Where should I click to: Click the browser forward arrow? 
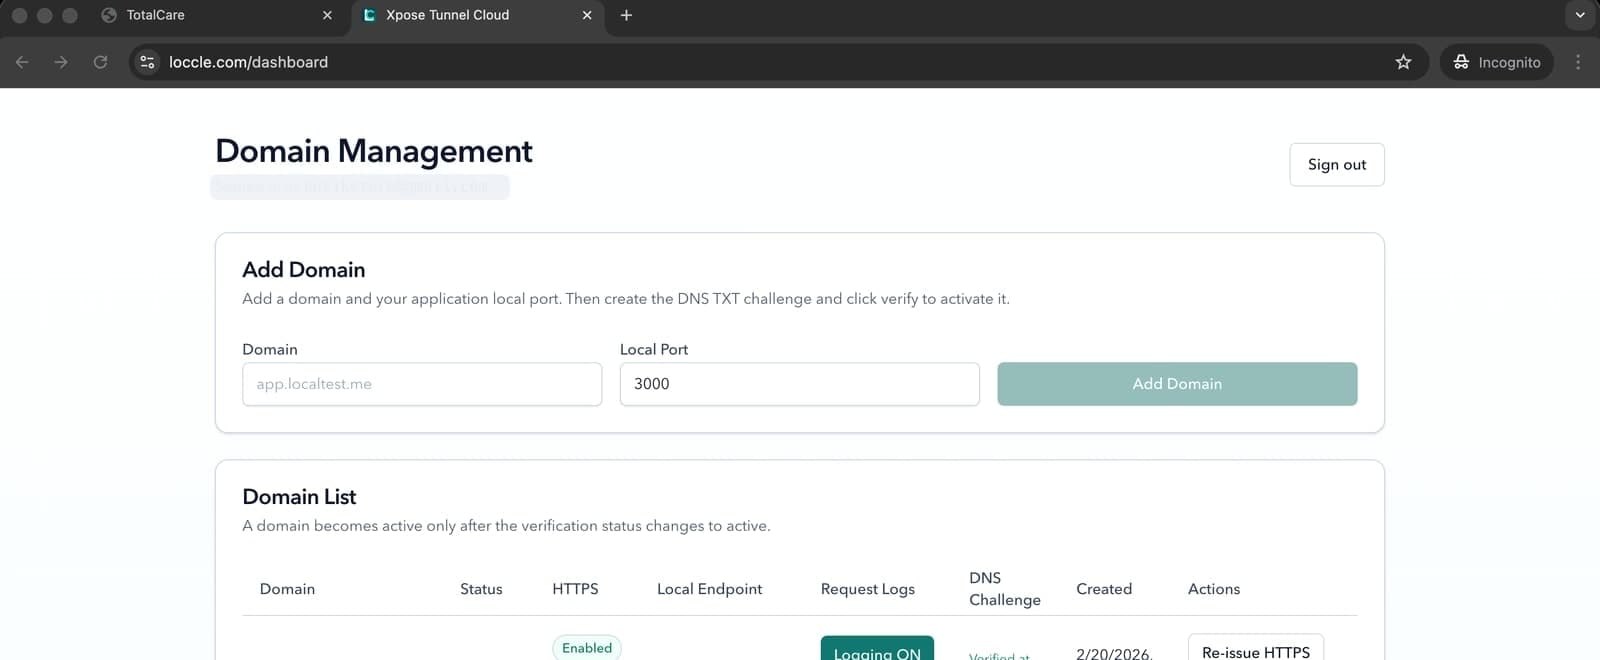61,62
